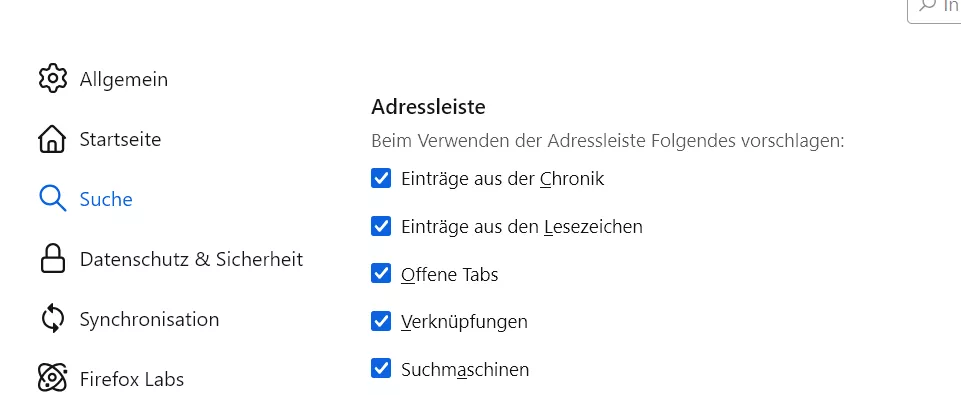Open the Allgemein settings category
This screenshot has width=961, height=395.
click(x=124, y=79)
